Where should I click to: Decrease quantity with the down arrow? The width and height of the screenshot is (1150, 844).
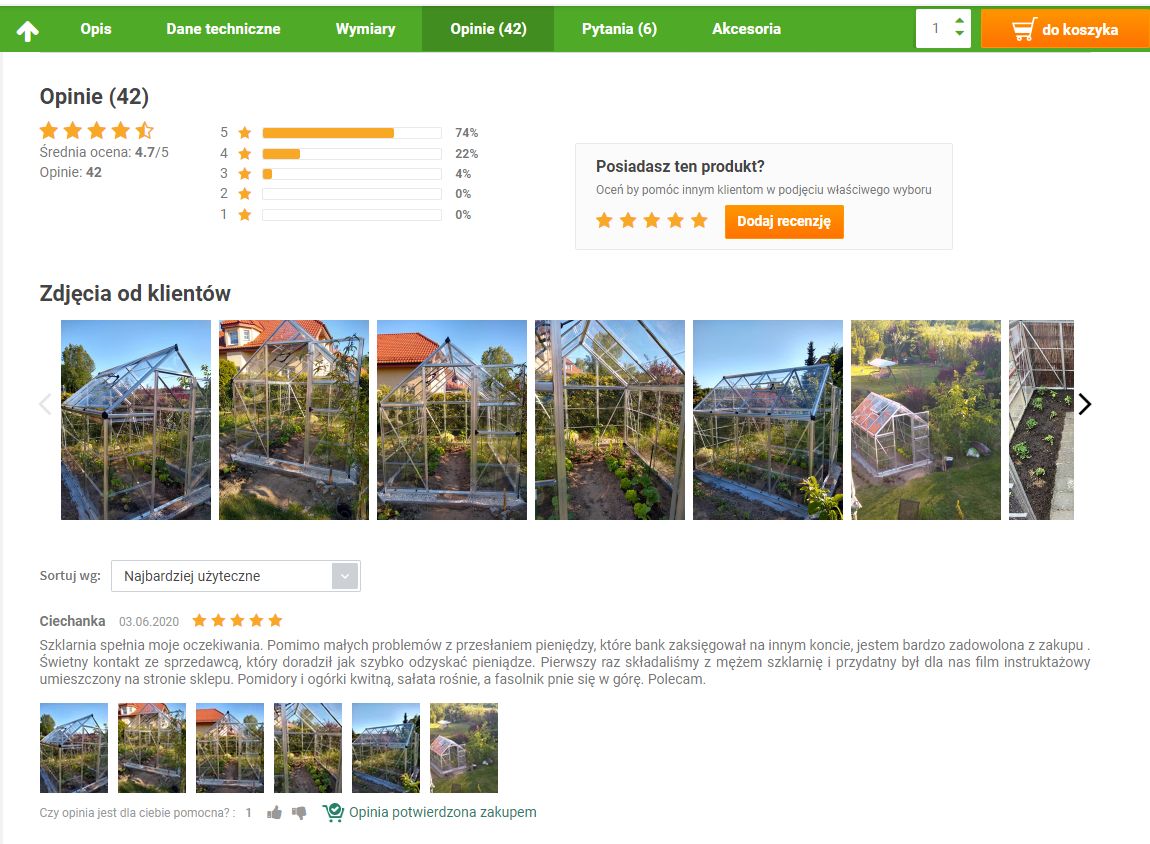click(x=960, y=35)
